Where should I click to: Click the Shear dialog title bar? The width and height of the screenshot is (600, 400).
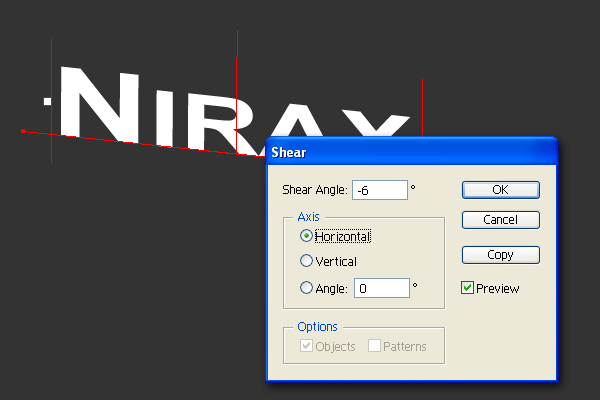[411, 152]
